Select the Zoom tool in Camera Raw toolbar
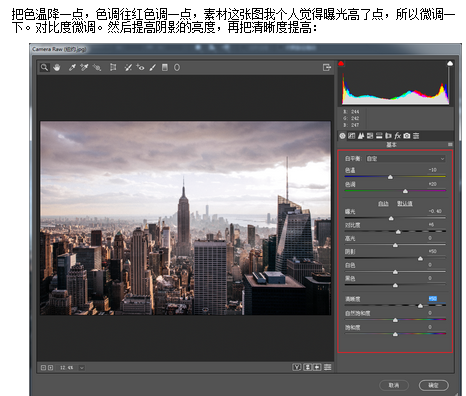466x396 pixels. (44, 67)
